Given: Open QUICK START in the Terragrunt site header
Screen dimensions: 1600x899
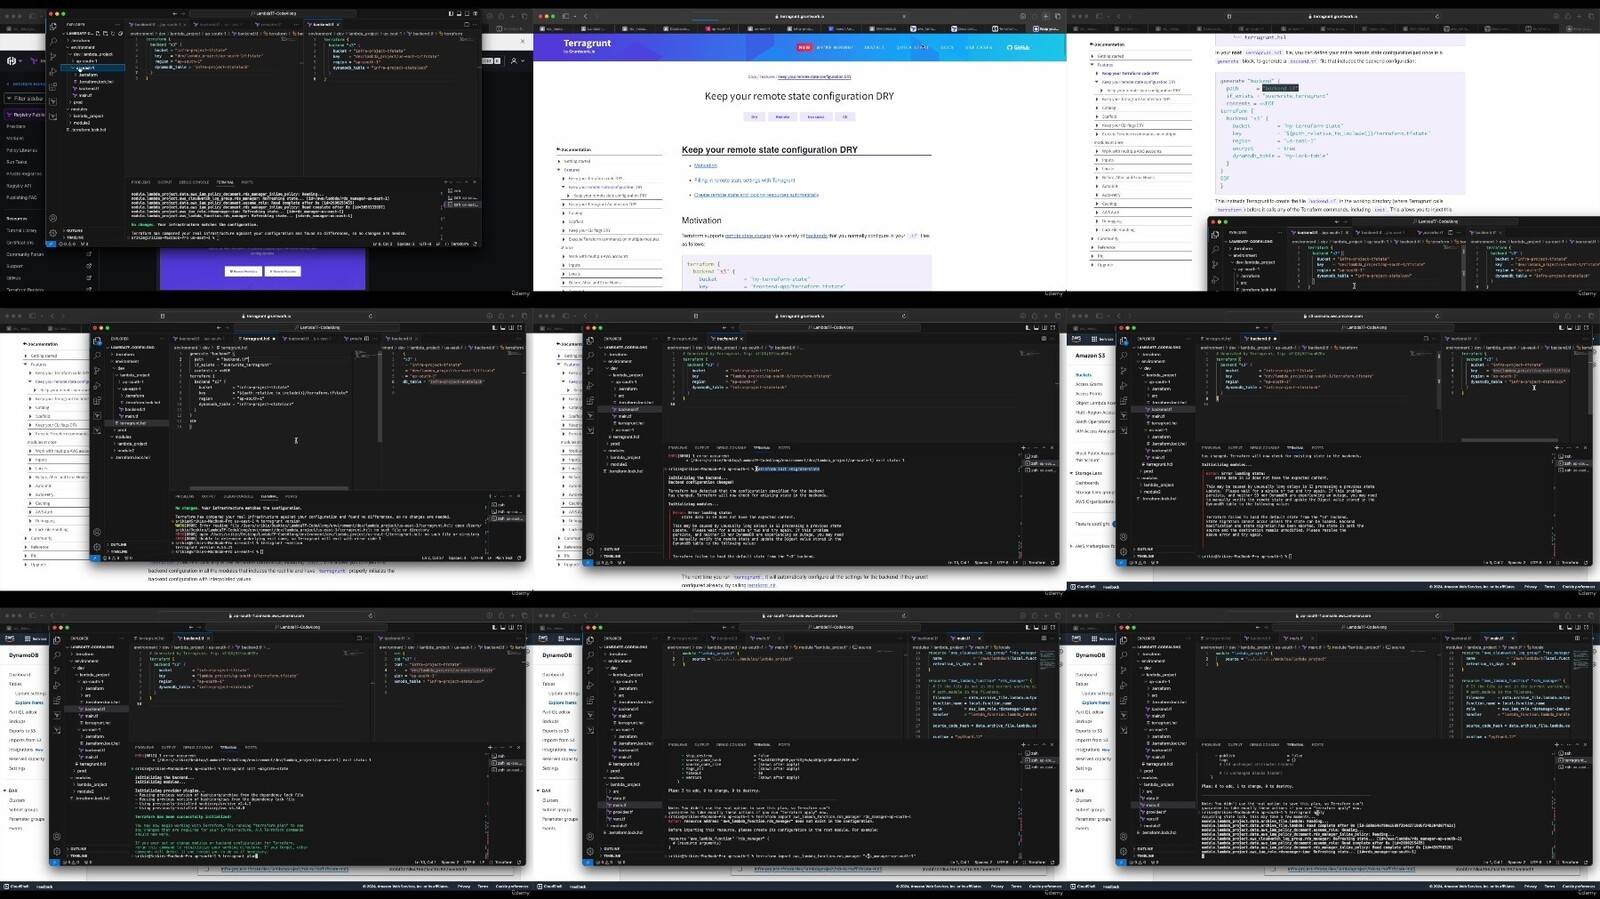Looking at the screenshot, I should click(912, 47).
